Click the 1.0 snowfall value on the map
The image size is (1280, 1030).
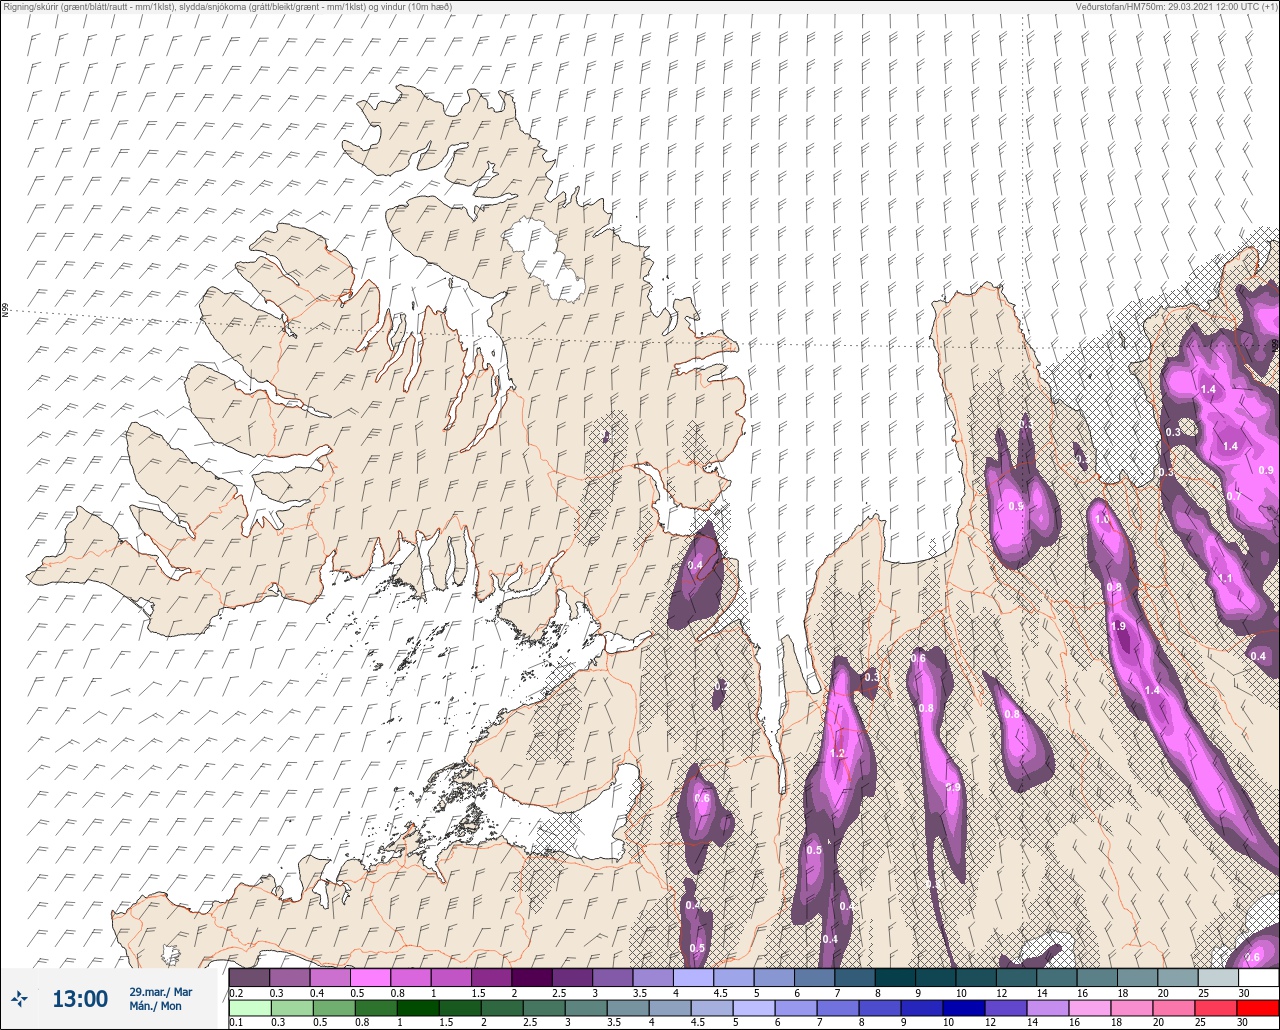pos(1102,520)
